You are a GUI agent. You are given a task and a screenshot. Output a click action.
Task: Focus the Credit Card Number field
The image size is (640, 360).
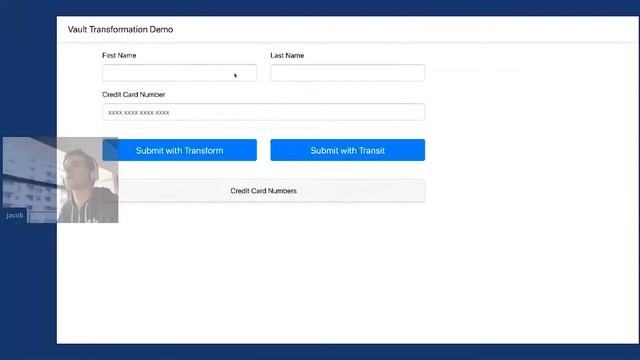pos(263,112)
